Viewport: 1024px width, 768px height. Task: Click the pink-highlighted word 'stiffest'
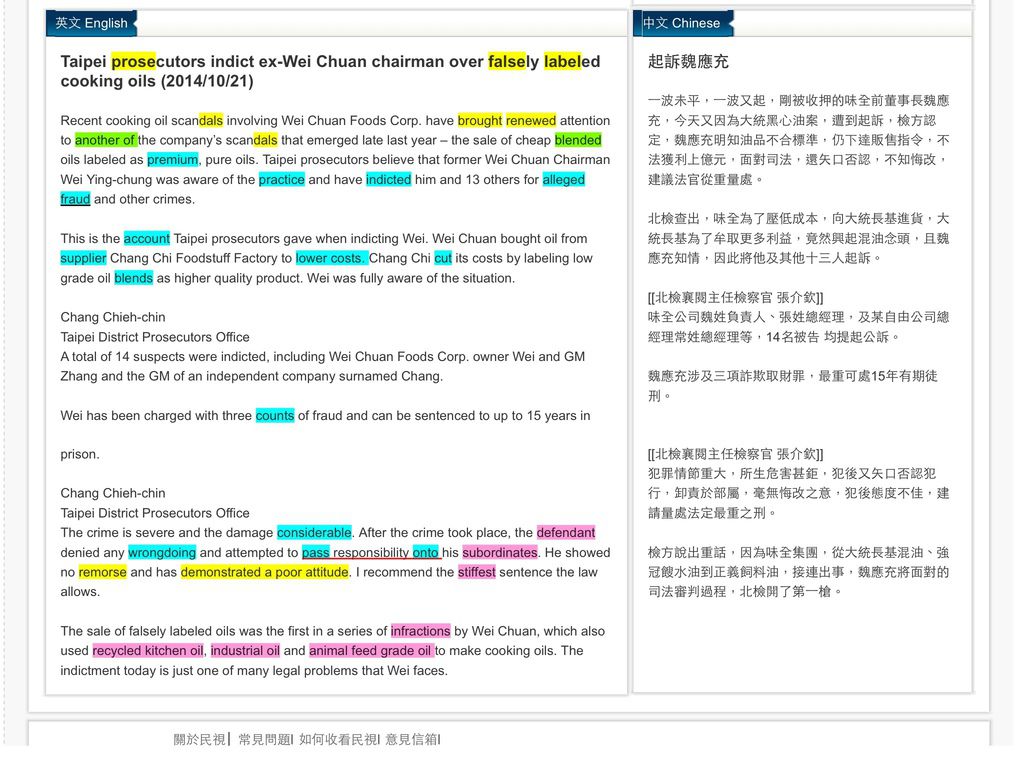[x=477, y=572]
